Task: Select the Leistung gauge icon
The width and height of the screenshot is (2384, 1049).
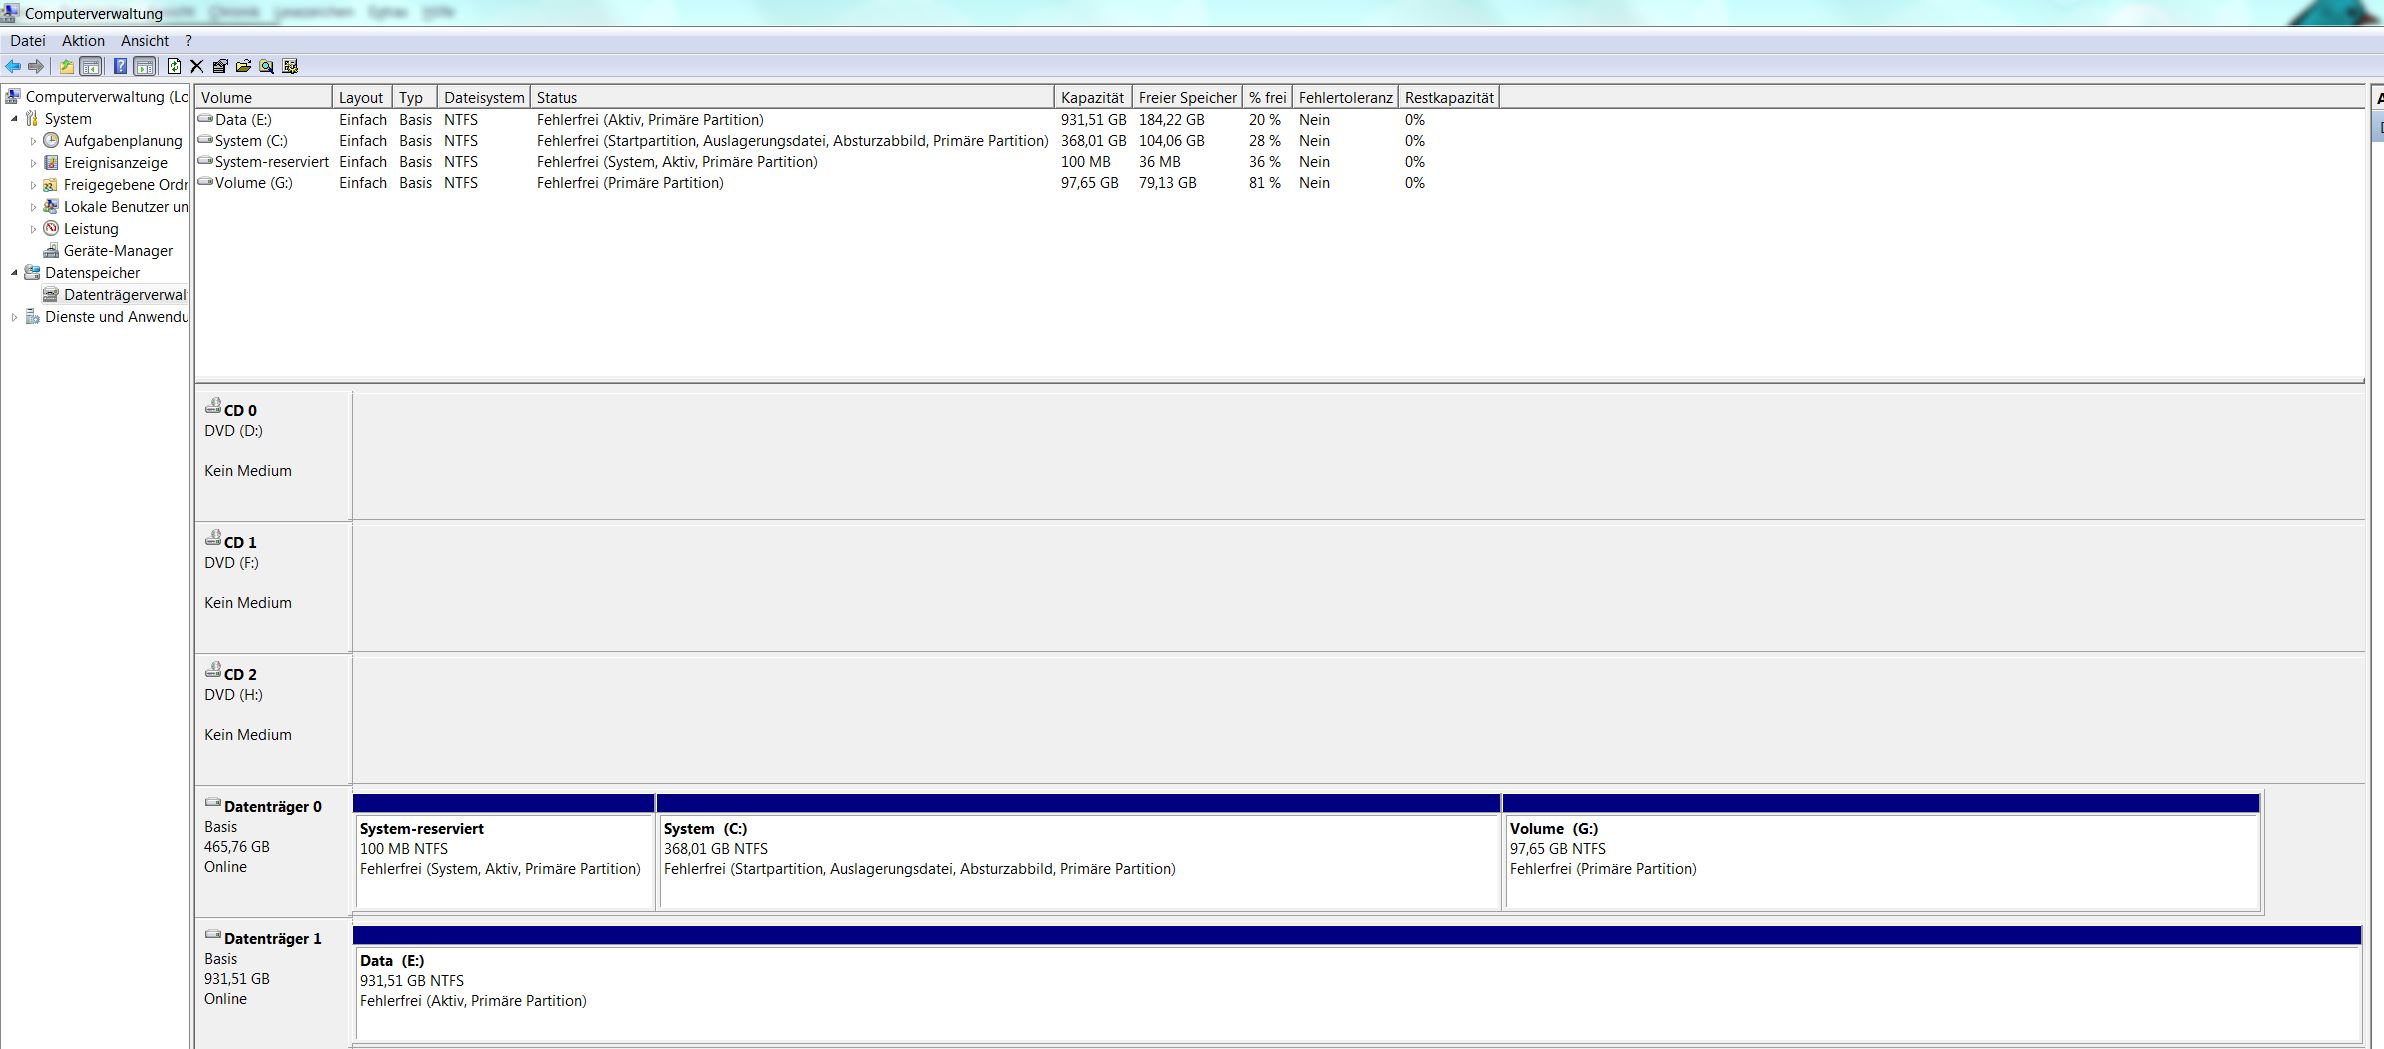Action: (x=51, y=228)
